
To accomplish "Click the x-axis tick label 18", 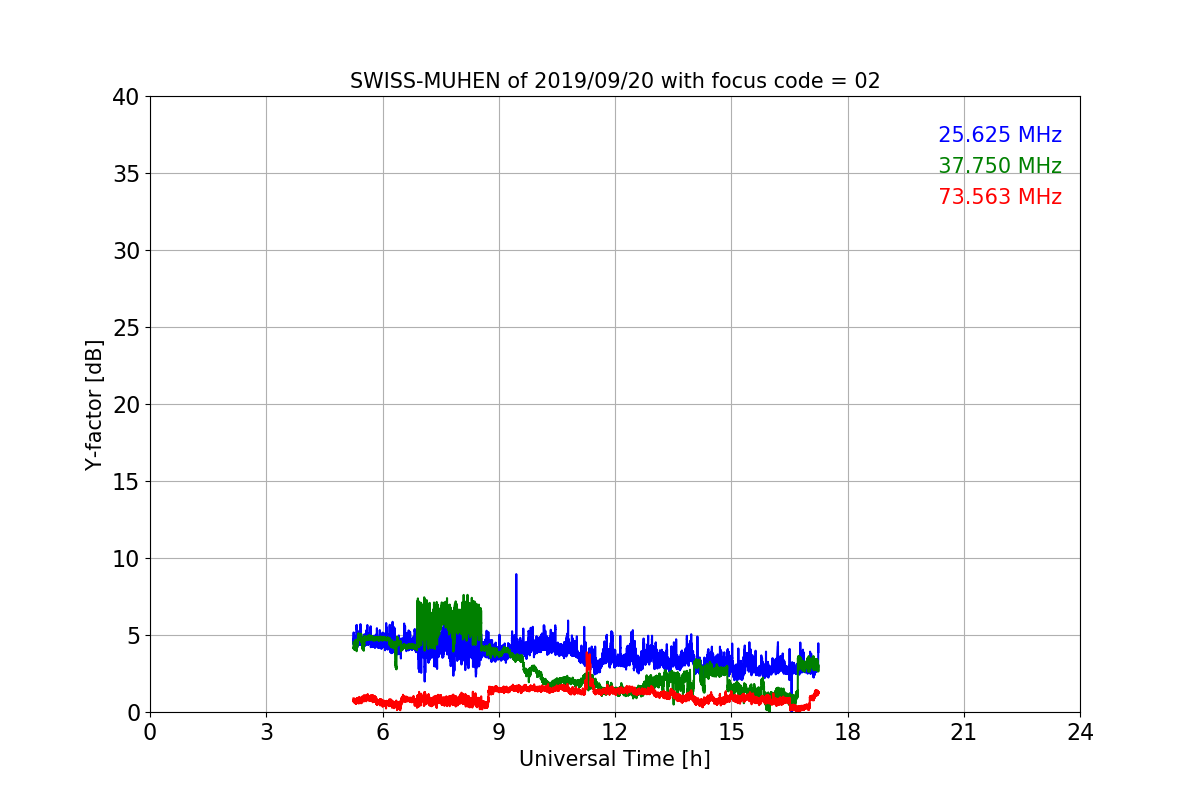I will click(x=847, y=732).
